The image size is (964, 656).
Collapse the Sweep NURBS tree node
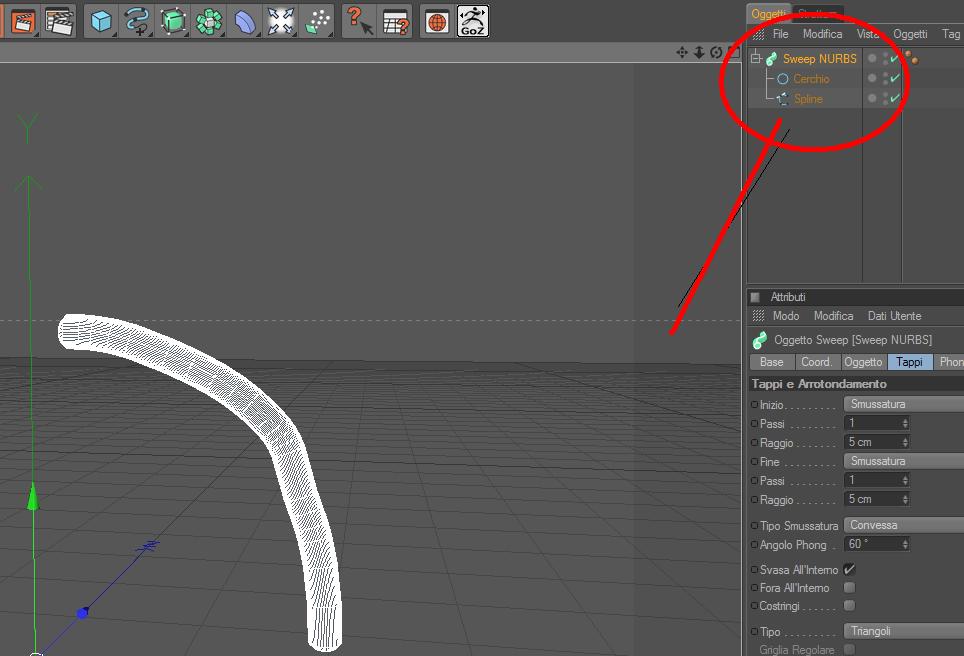756,58
